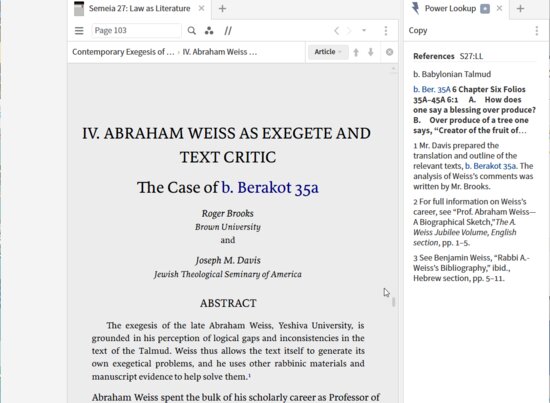Close the Semeia 27 tab

point(201,8)
